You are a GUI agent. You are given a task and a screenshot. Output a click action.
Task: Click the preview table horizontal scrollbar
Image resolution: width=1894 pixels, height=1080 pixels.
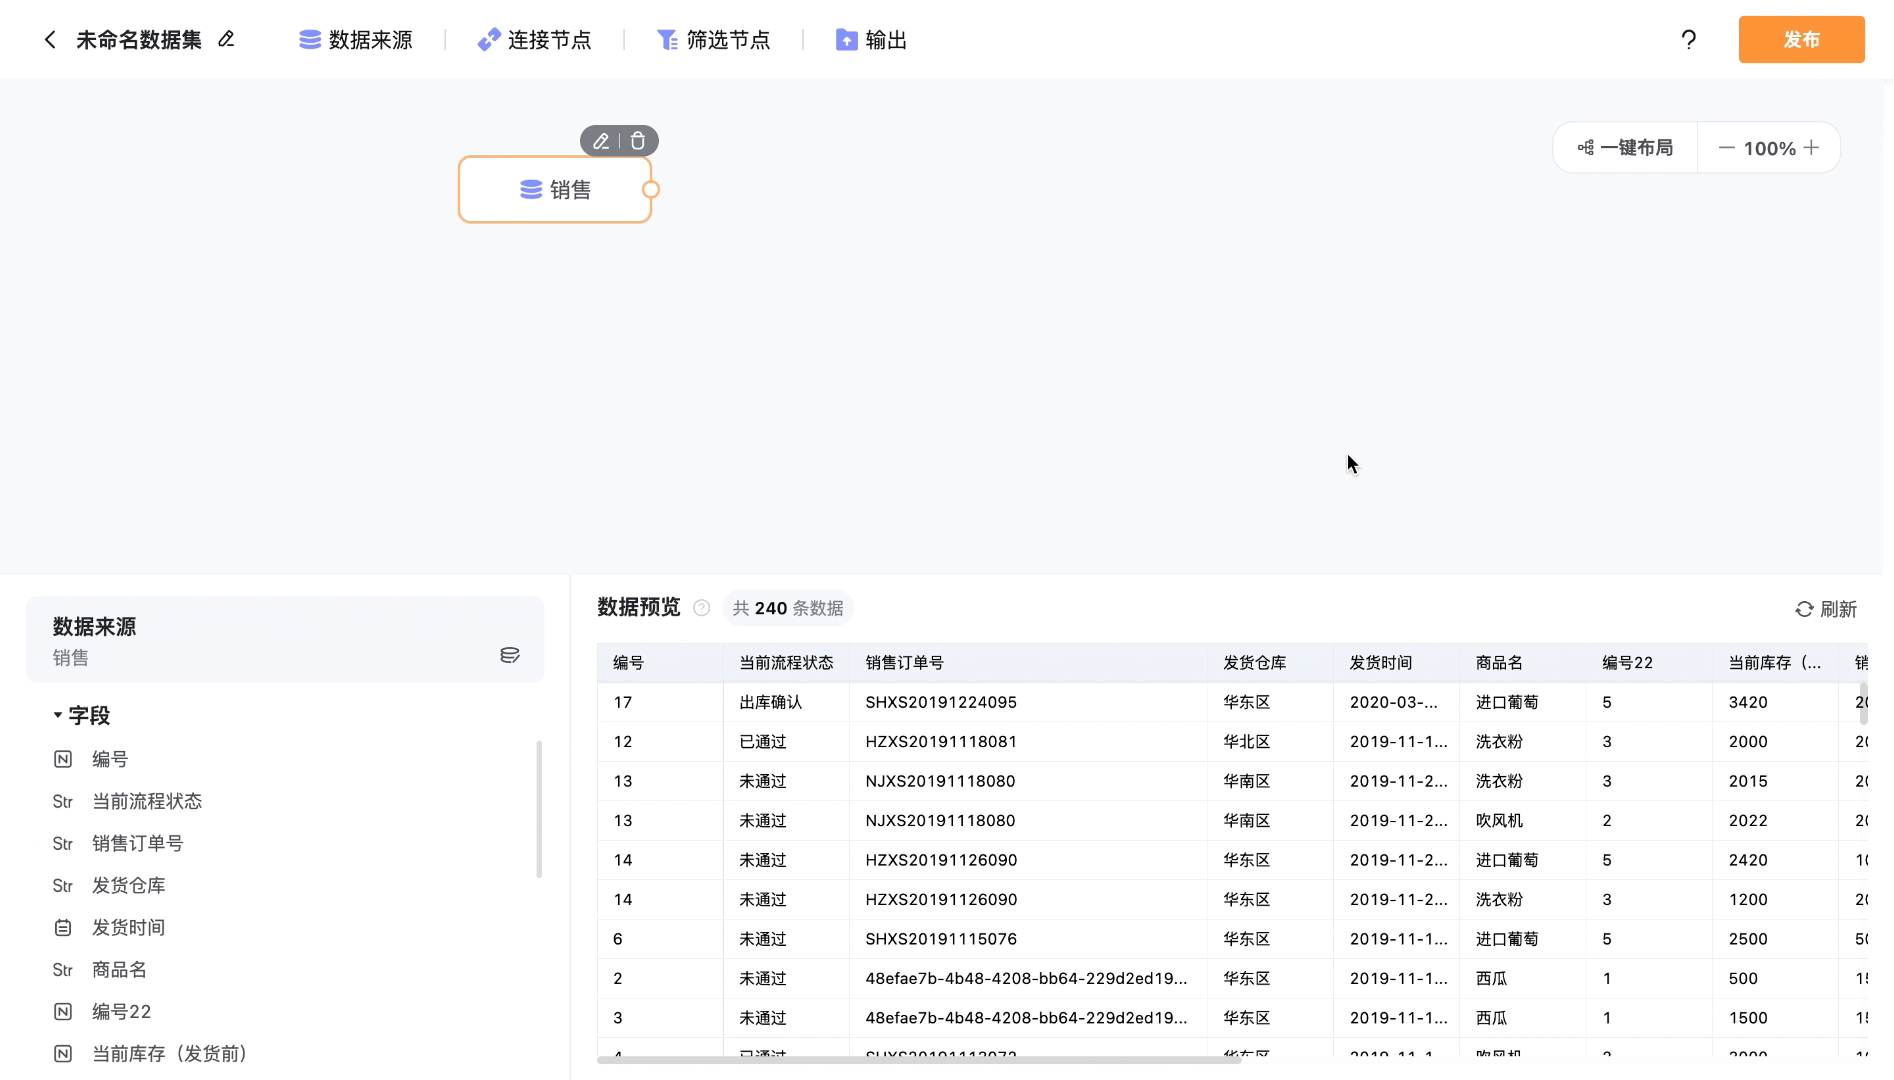coord(919,1059)
